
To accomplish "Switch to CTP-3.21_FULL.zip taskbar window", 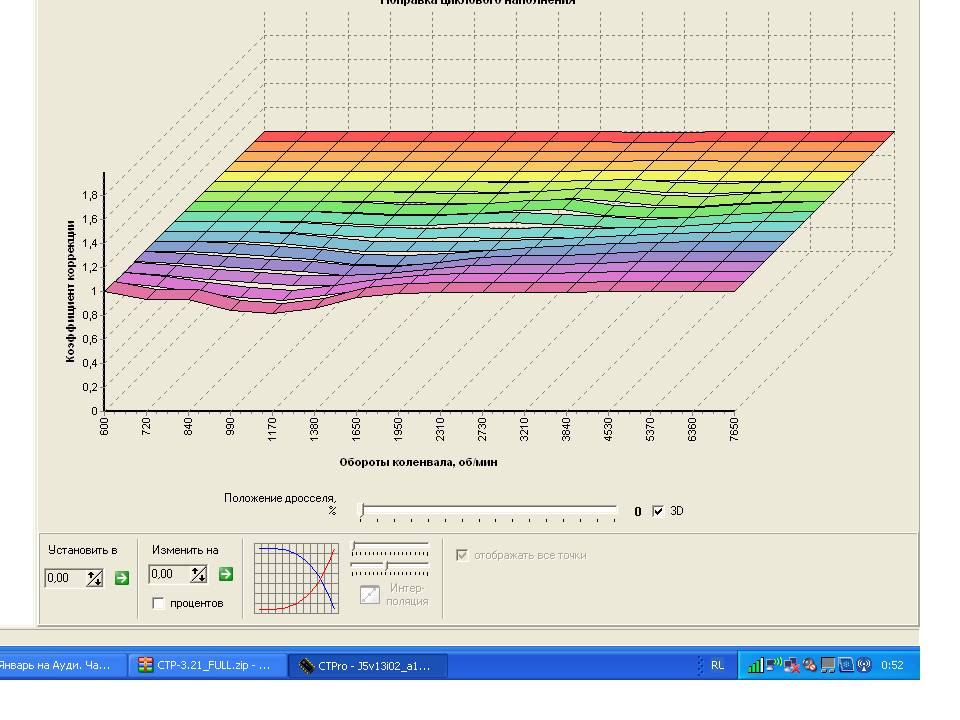I will point(208,666).
